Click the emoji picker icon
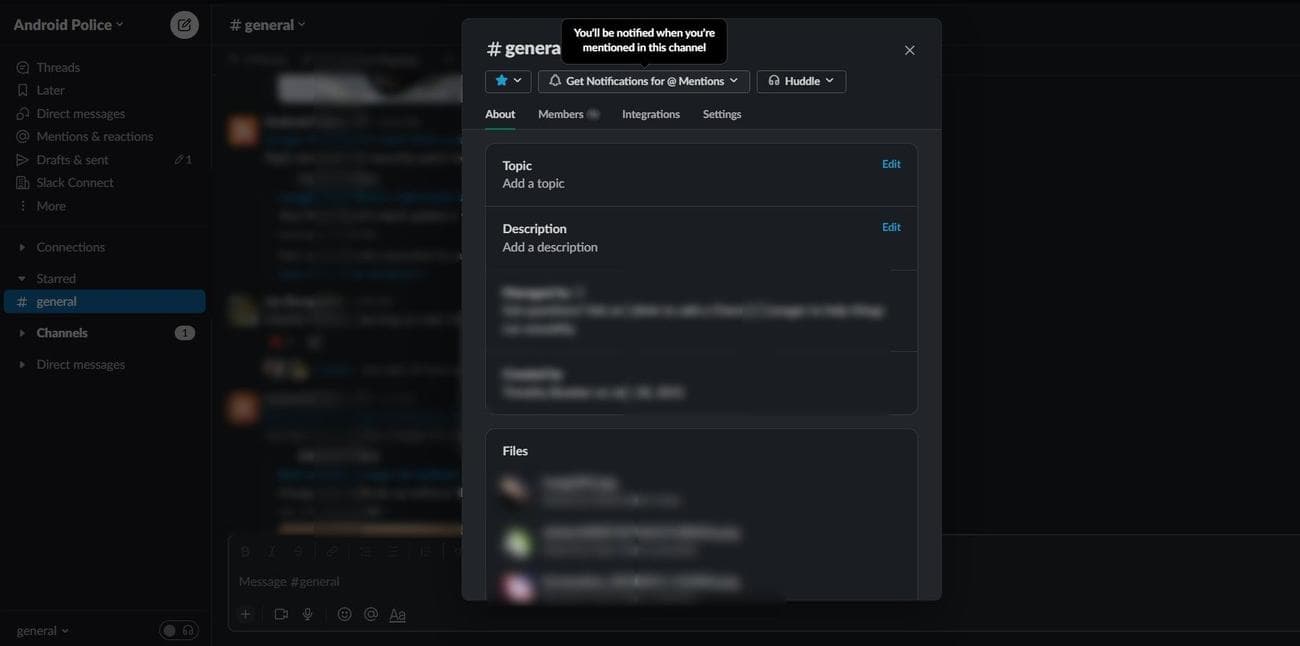 click(344, 614)
